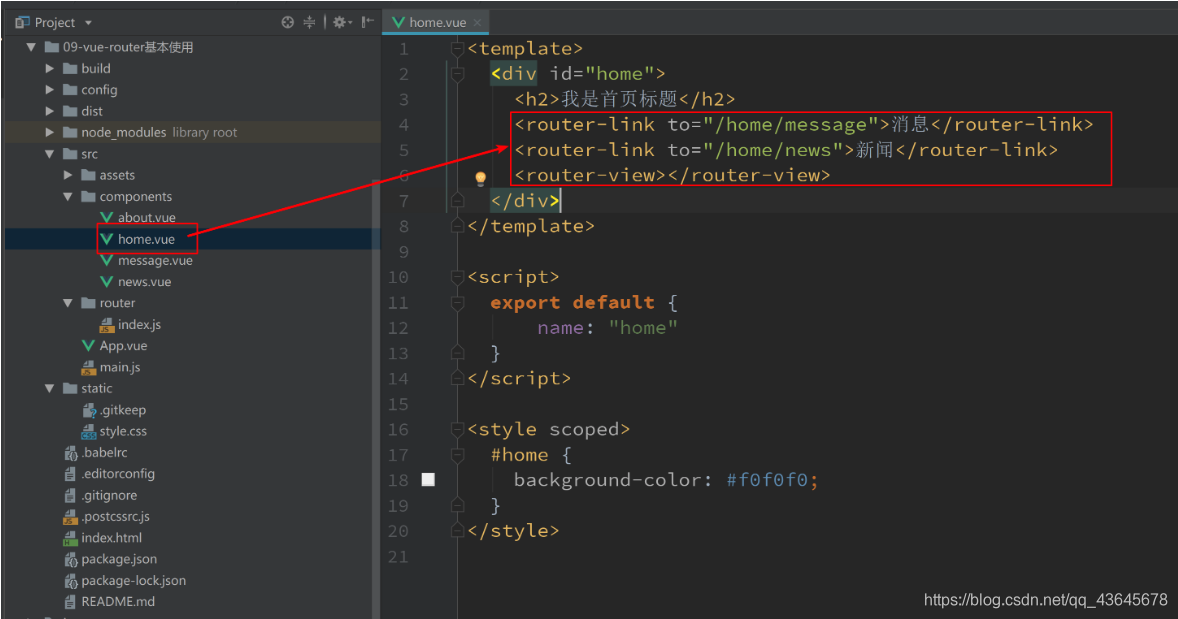Select home.vue in the project tree
Screen dimensions: 1178x619
146,239
